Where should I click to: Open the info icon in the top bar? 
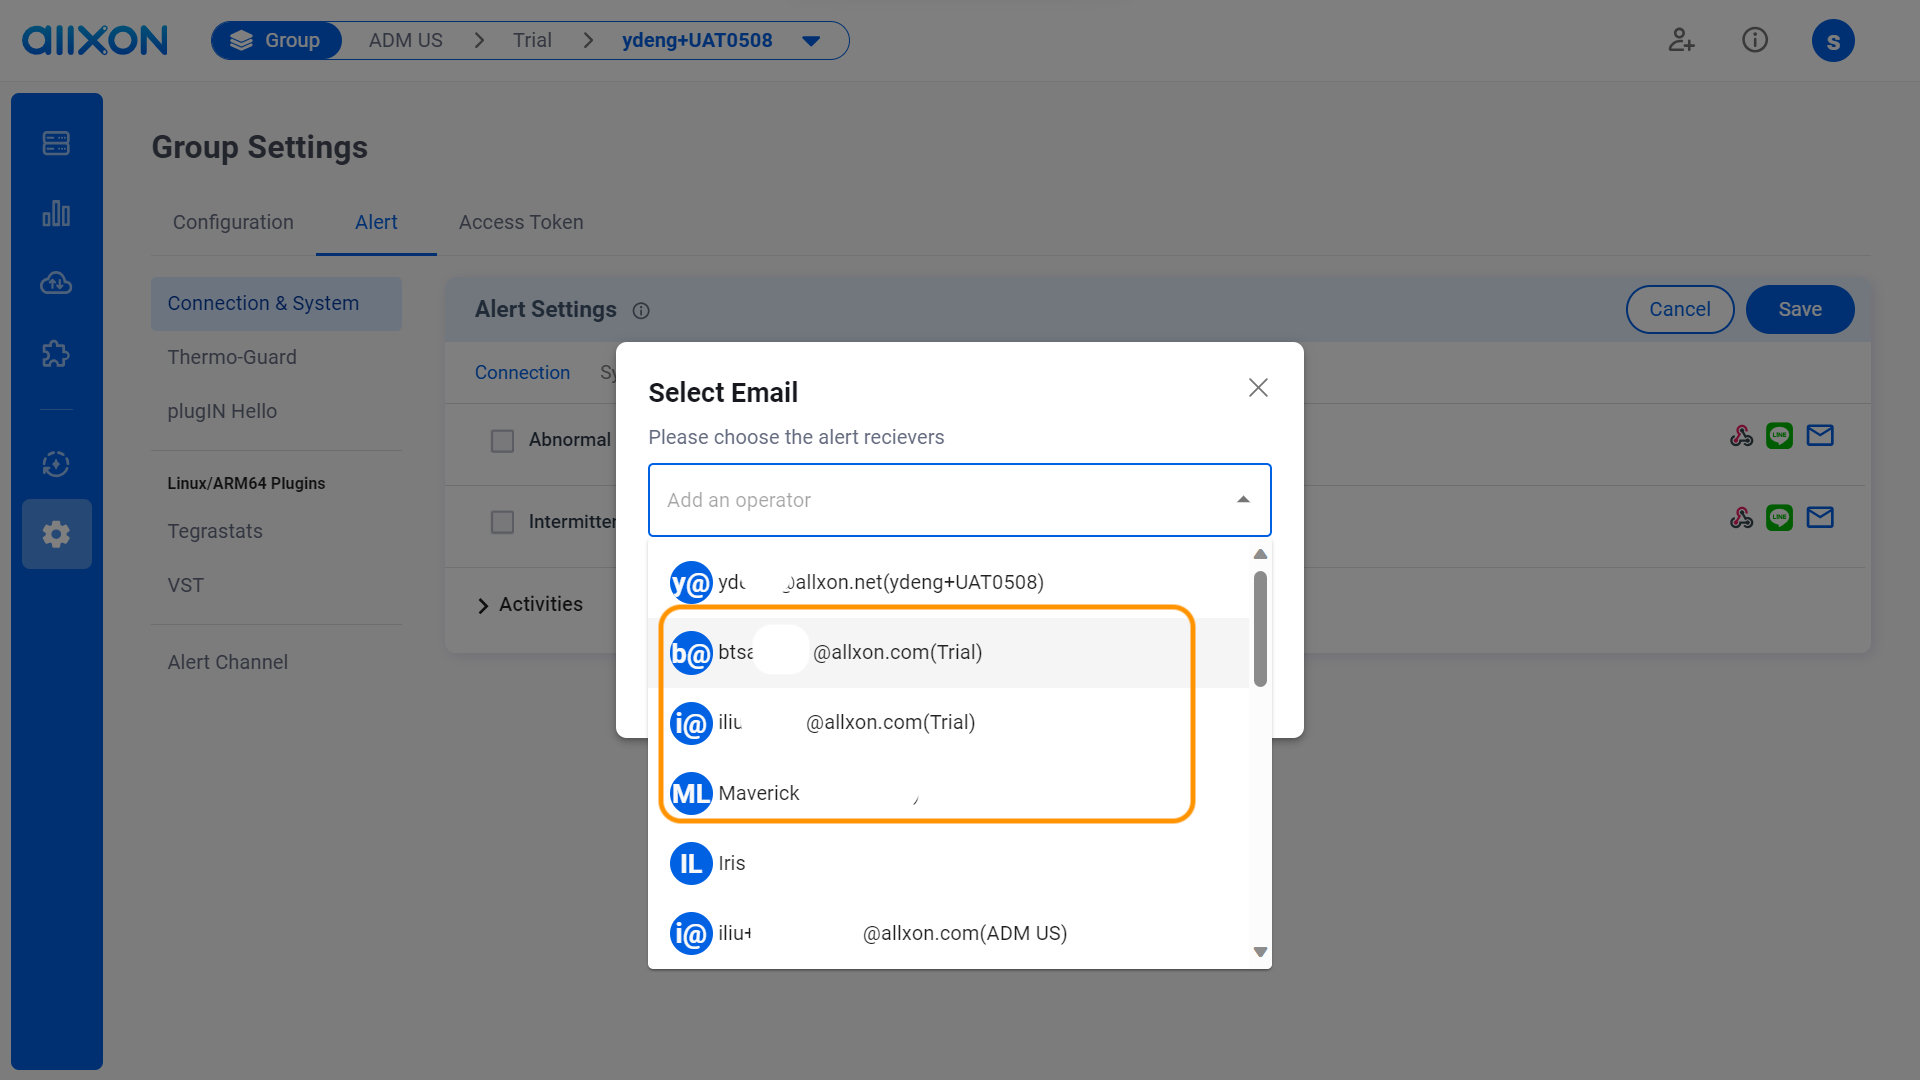[1755, 40]
